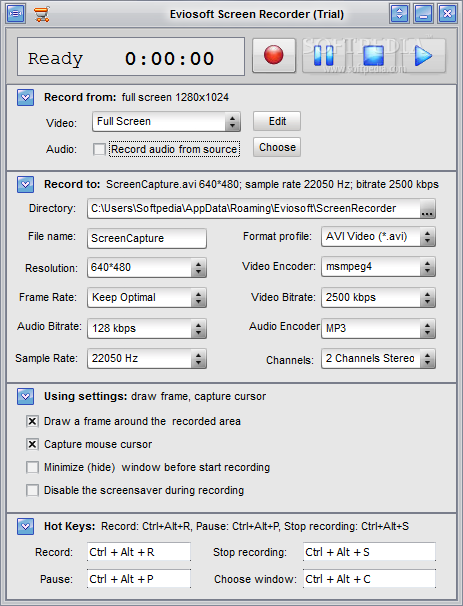Click the app menu icon in title bar
Screen dimensions: 463x606
(16, 14)
